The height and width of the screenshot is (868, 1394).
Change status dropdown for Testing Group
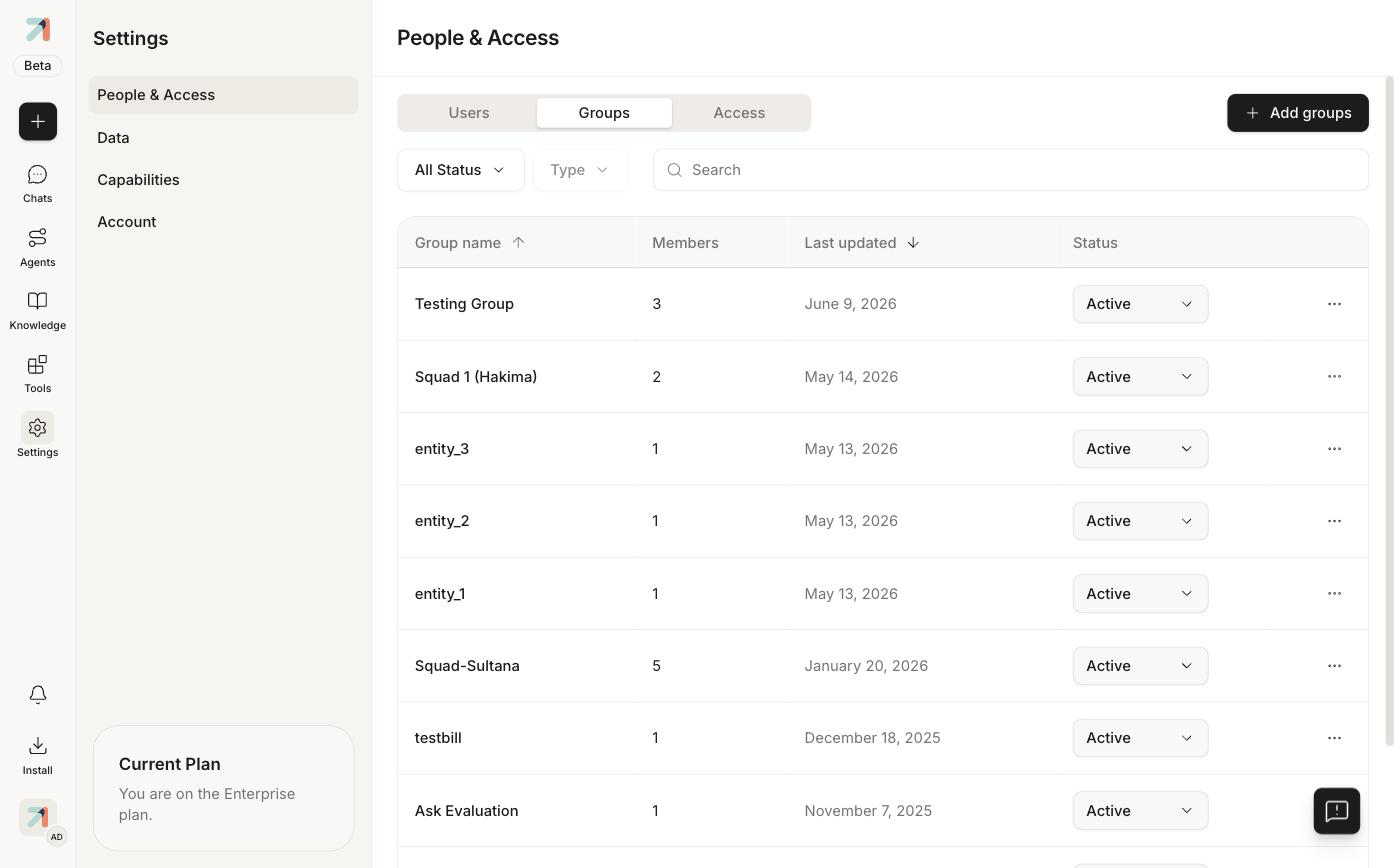pyautogui.click(x=1140, y=304)
